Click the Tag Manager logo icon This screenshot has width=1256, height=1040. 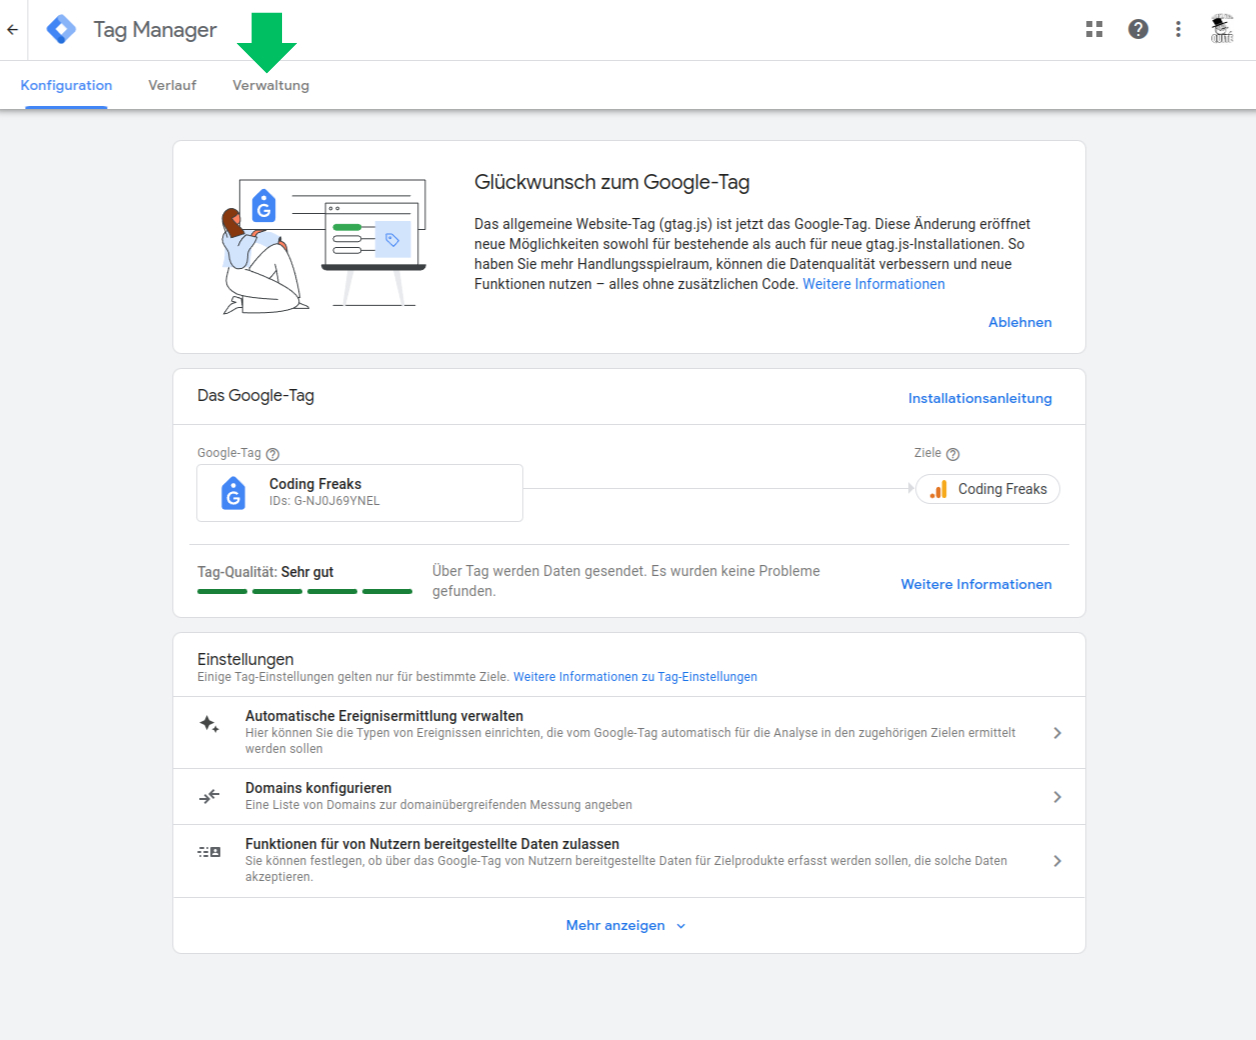62,30
